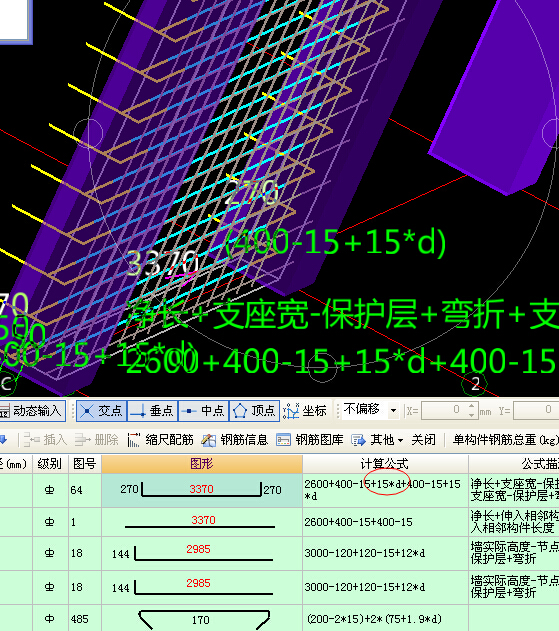
Task: Toggle the 动态输入 dynamic input button
Action: click(32, 411)
